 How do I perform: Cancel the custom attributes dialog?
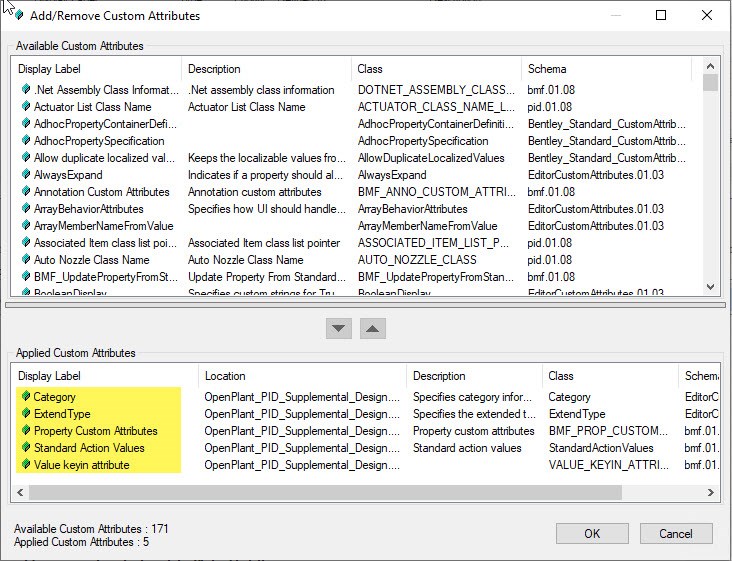(x=676, y=533)
